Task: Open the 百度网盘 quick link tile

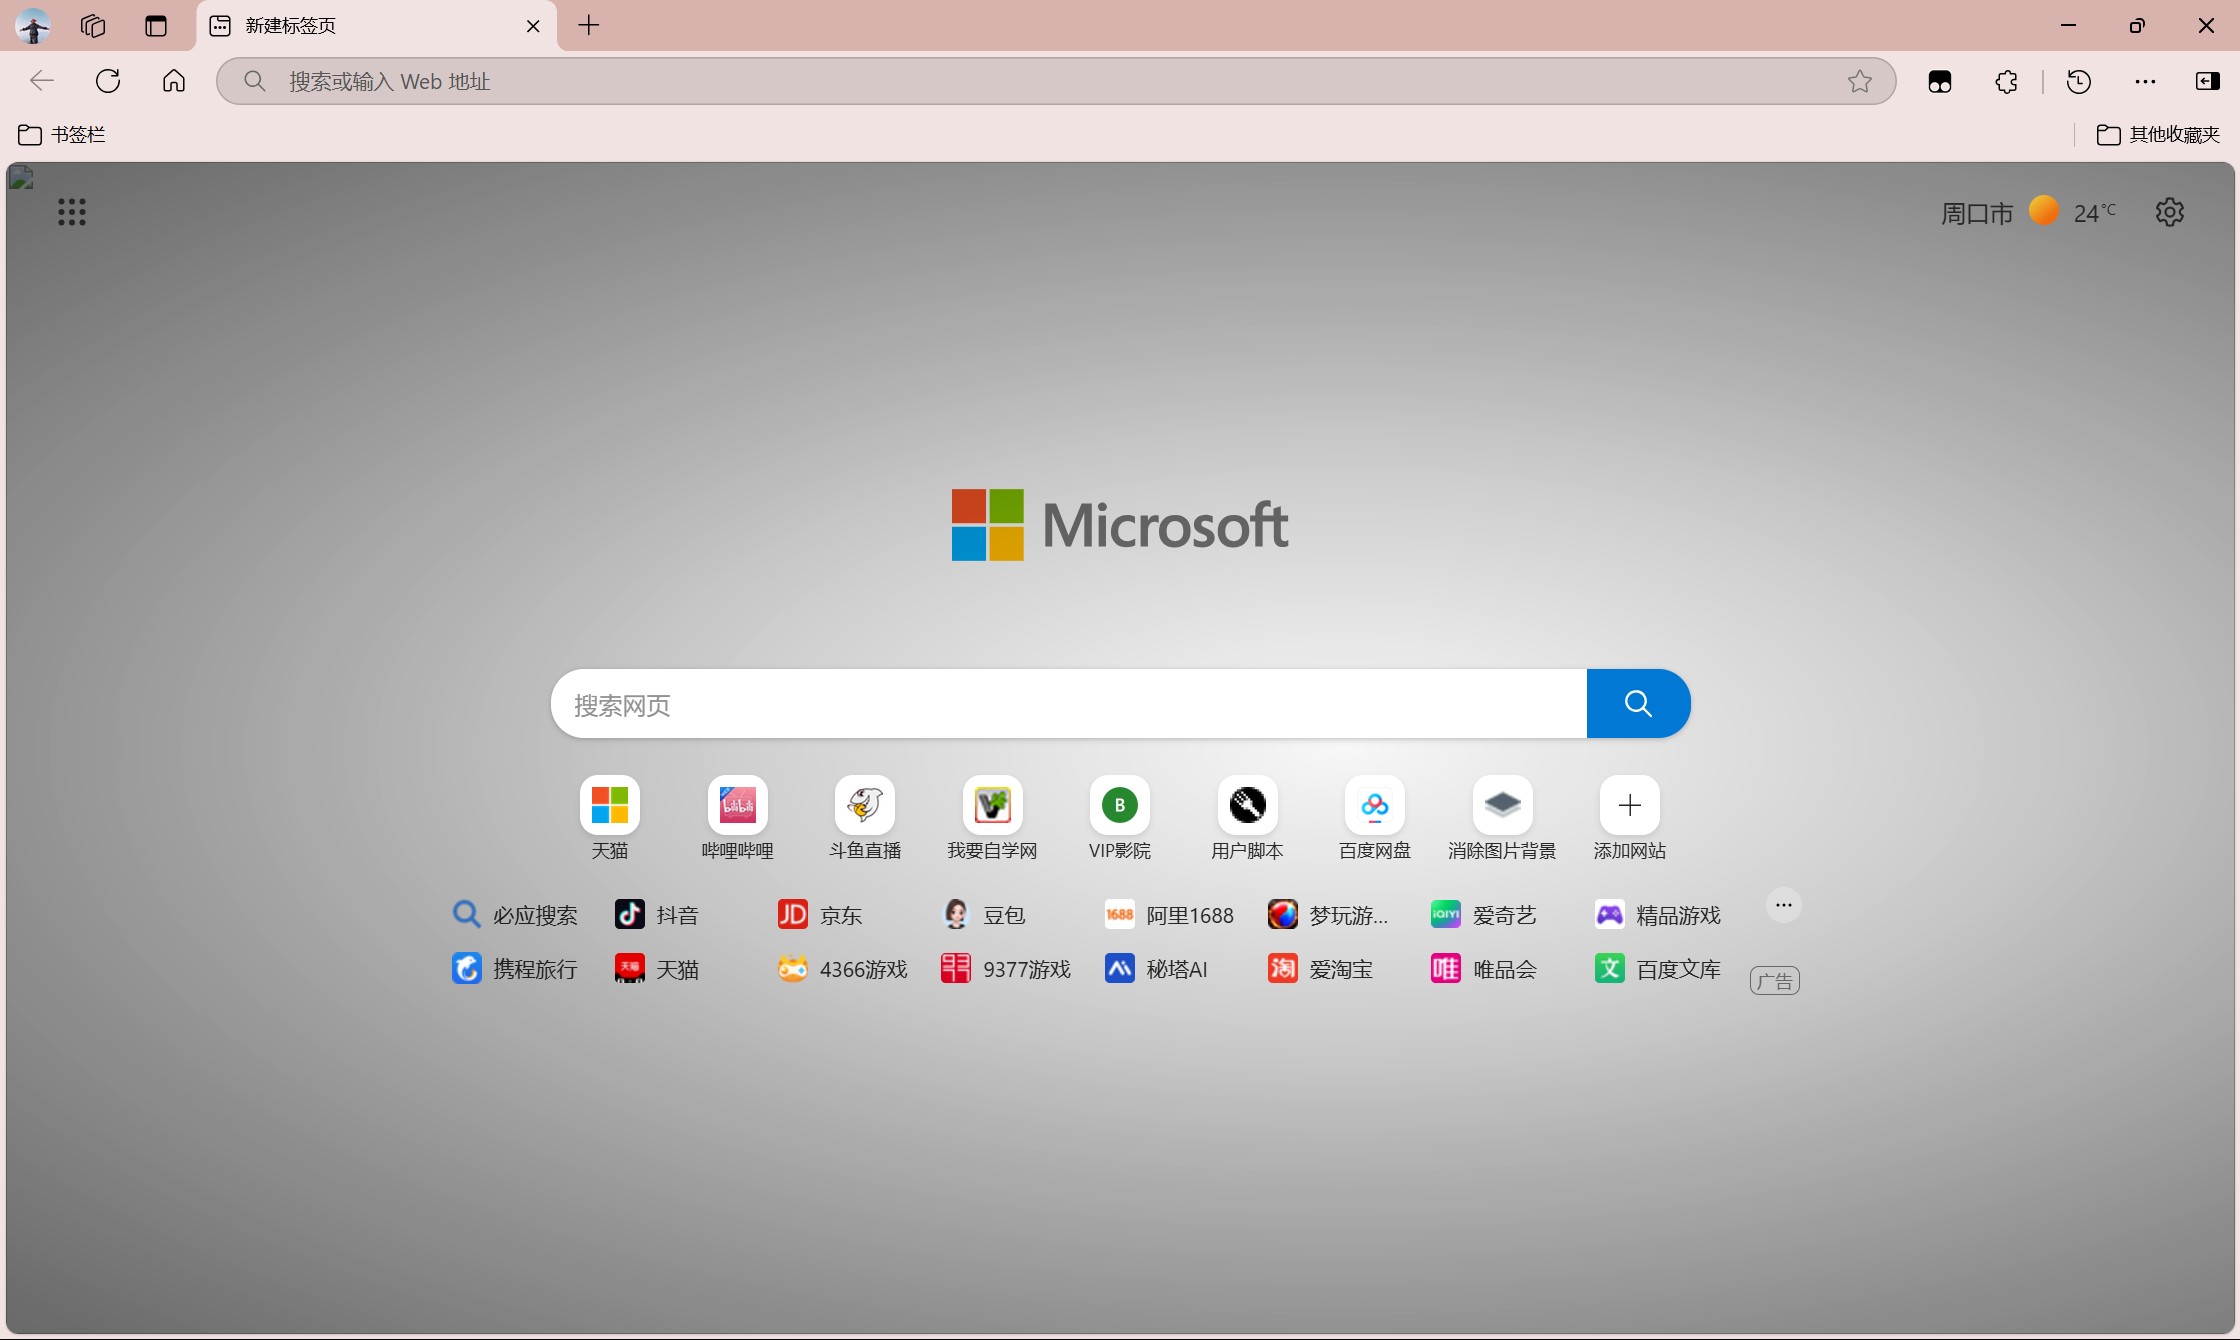Action: (x=1375, y=819)
